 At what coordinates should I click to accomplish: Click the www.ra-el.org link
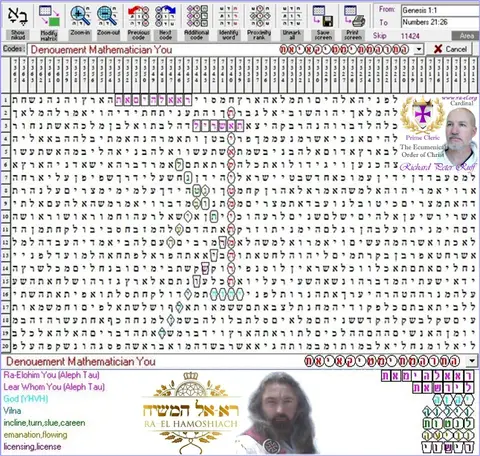coord(459,98)
